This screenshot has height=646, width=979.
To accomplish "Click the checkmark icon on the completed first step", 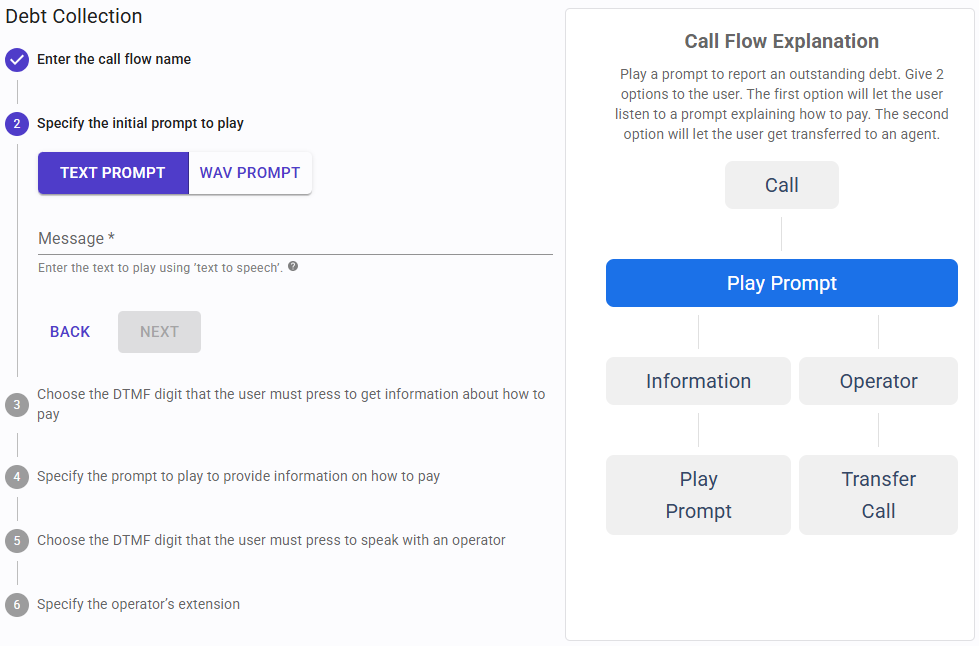I will 16,60.
